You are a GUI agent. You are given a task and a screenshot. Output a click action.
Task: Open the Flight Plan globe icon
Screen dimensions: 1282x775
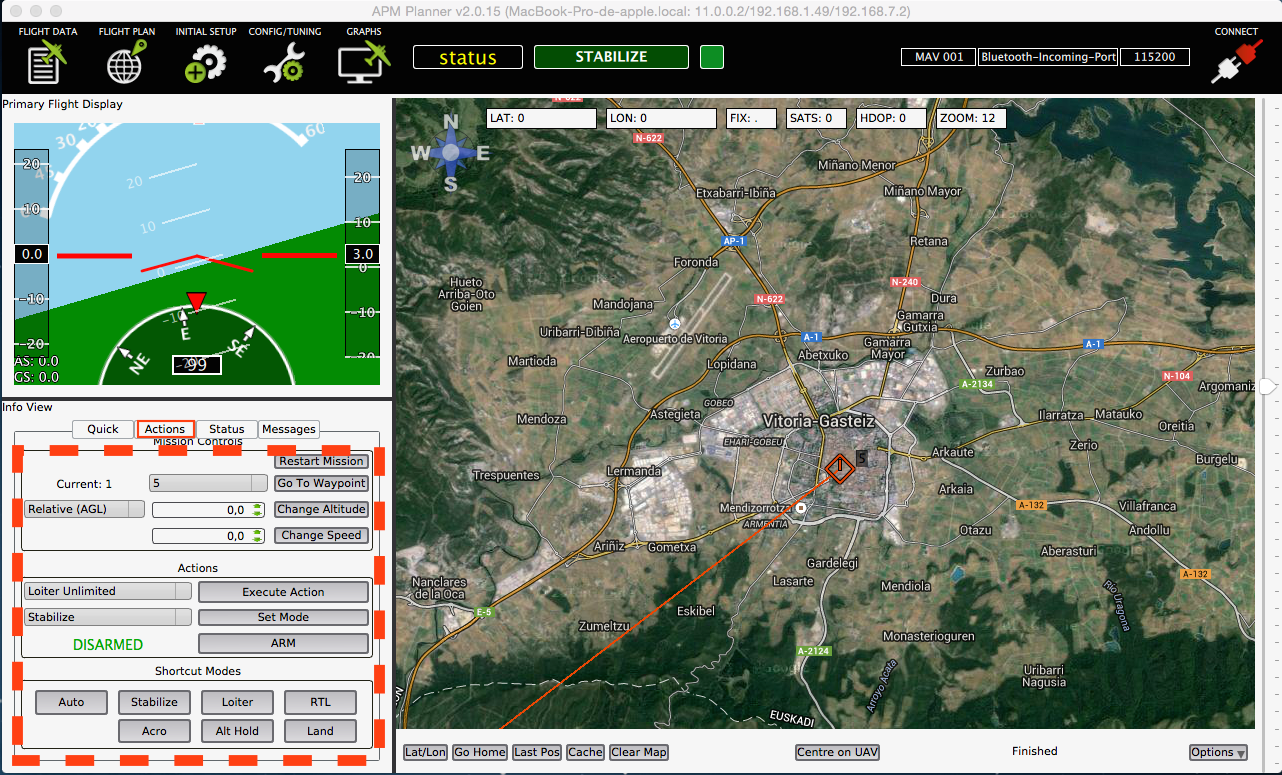[127, 63]
